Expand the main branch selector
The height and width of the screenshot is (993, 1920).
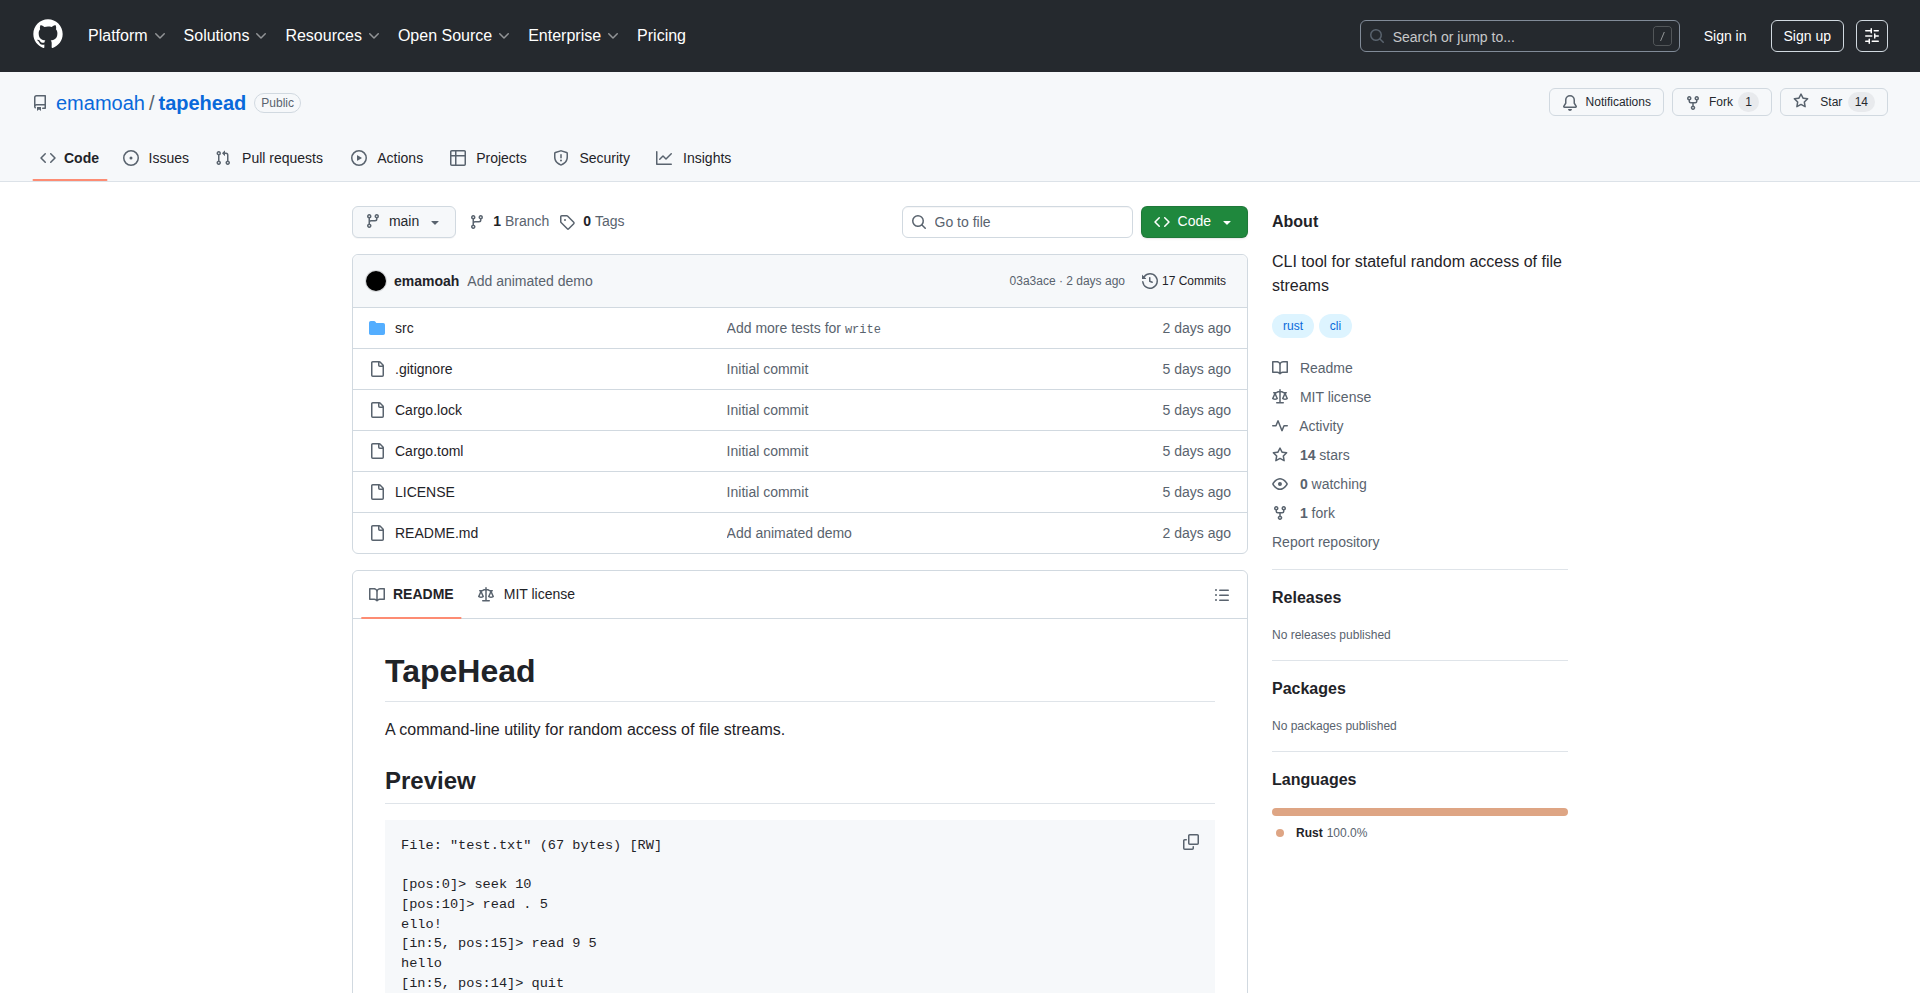(403, 222)
